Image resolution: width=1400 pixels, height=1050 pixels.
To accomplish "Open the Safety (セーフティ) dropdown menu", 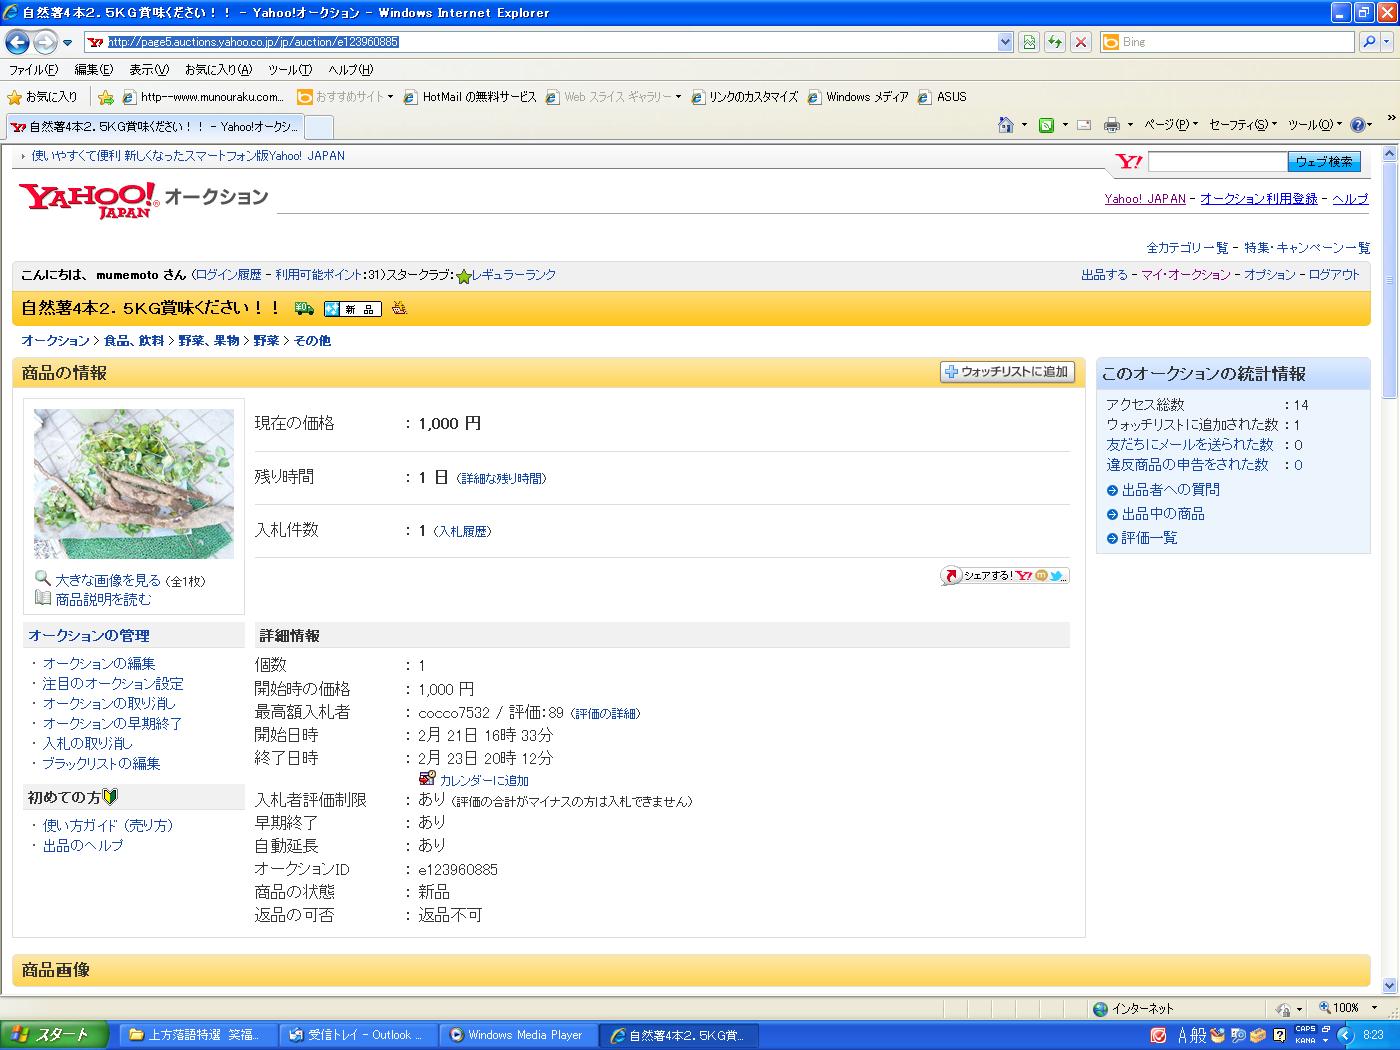I will click(1243, 125).
